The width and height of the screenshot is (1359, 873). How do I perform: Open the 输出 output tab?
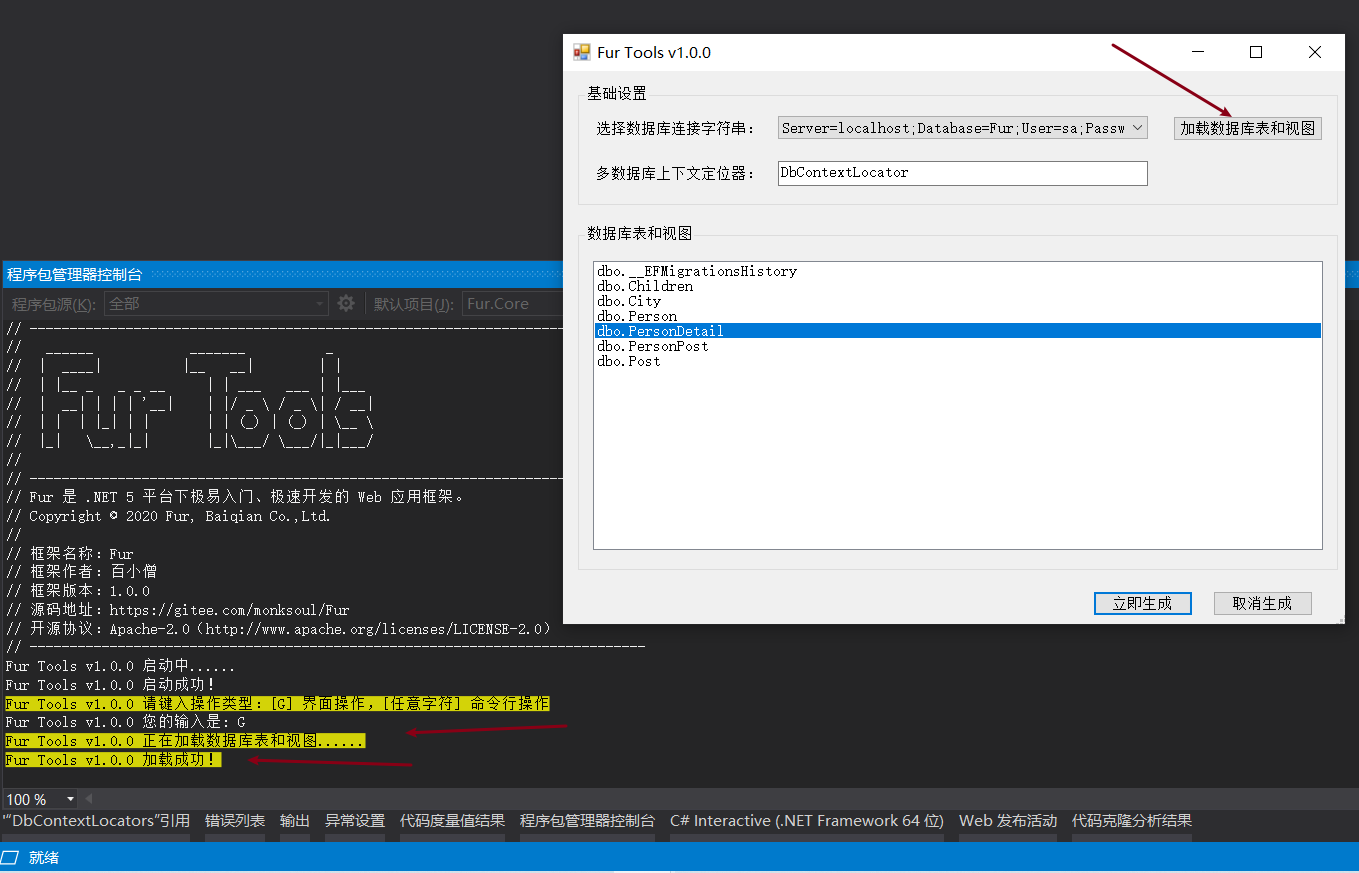pos(294,821)
